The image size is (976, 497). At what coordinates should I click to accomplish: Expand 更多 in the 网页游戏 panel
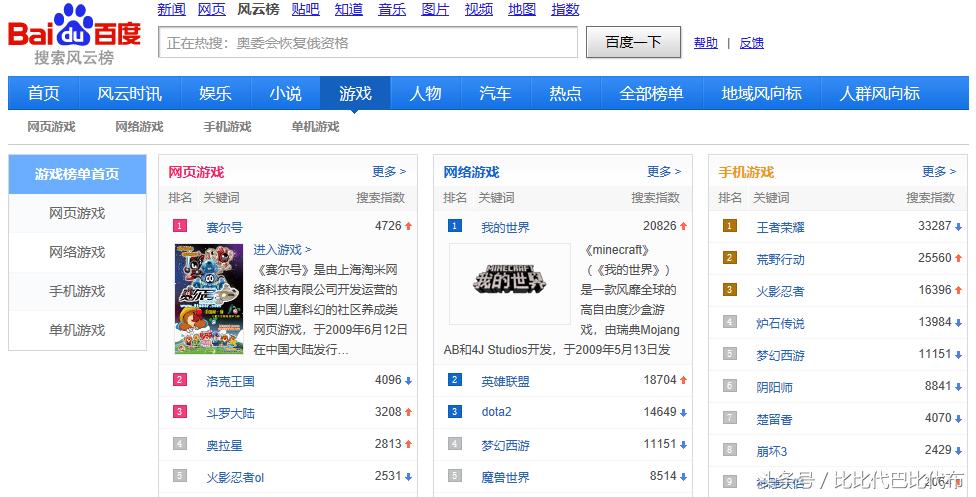pos(389,171)
